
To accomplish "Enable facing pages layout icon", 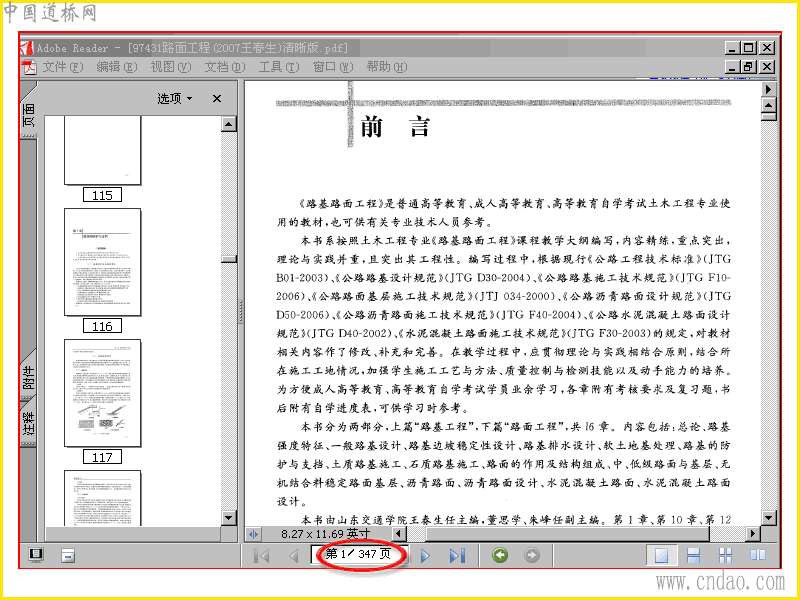I will point(758,555).
